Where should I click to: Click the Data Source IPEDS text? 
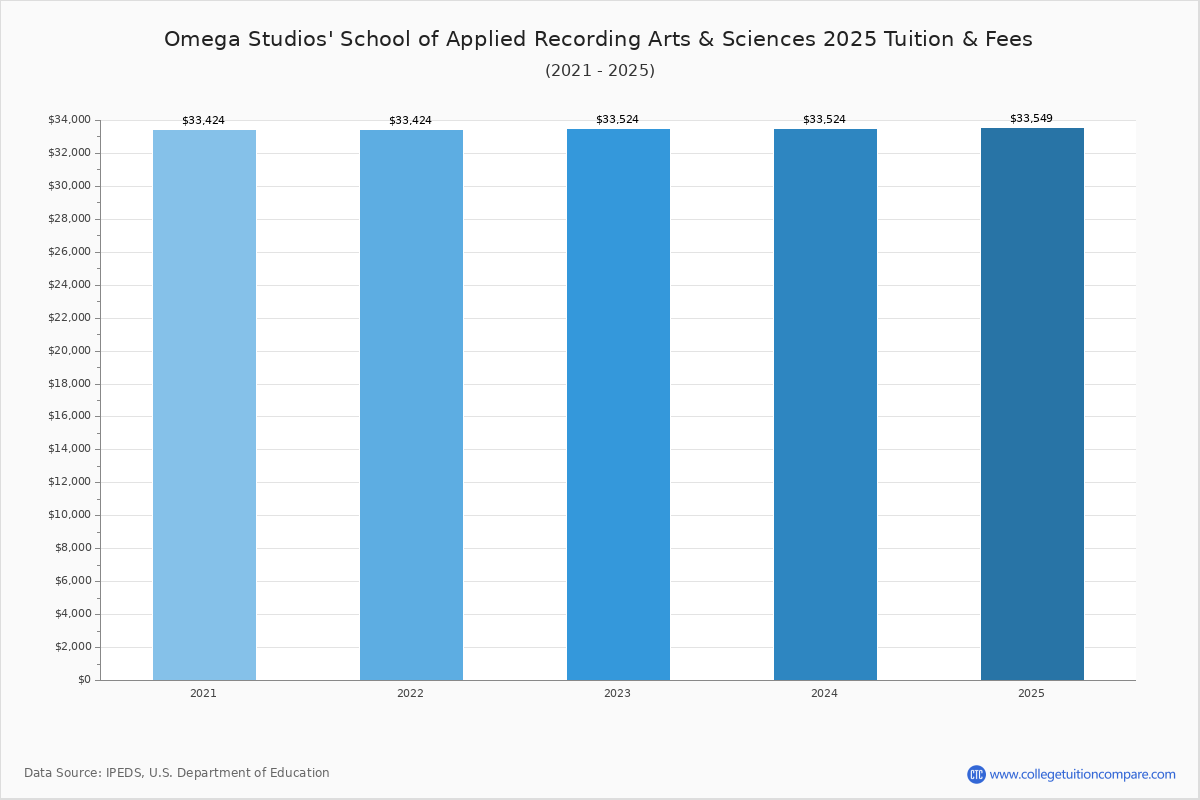pos(177,773)
